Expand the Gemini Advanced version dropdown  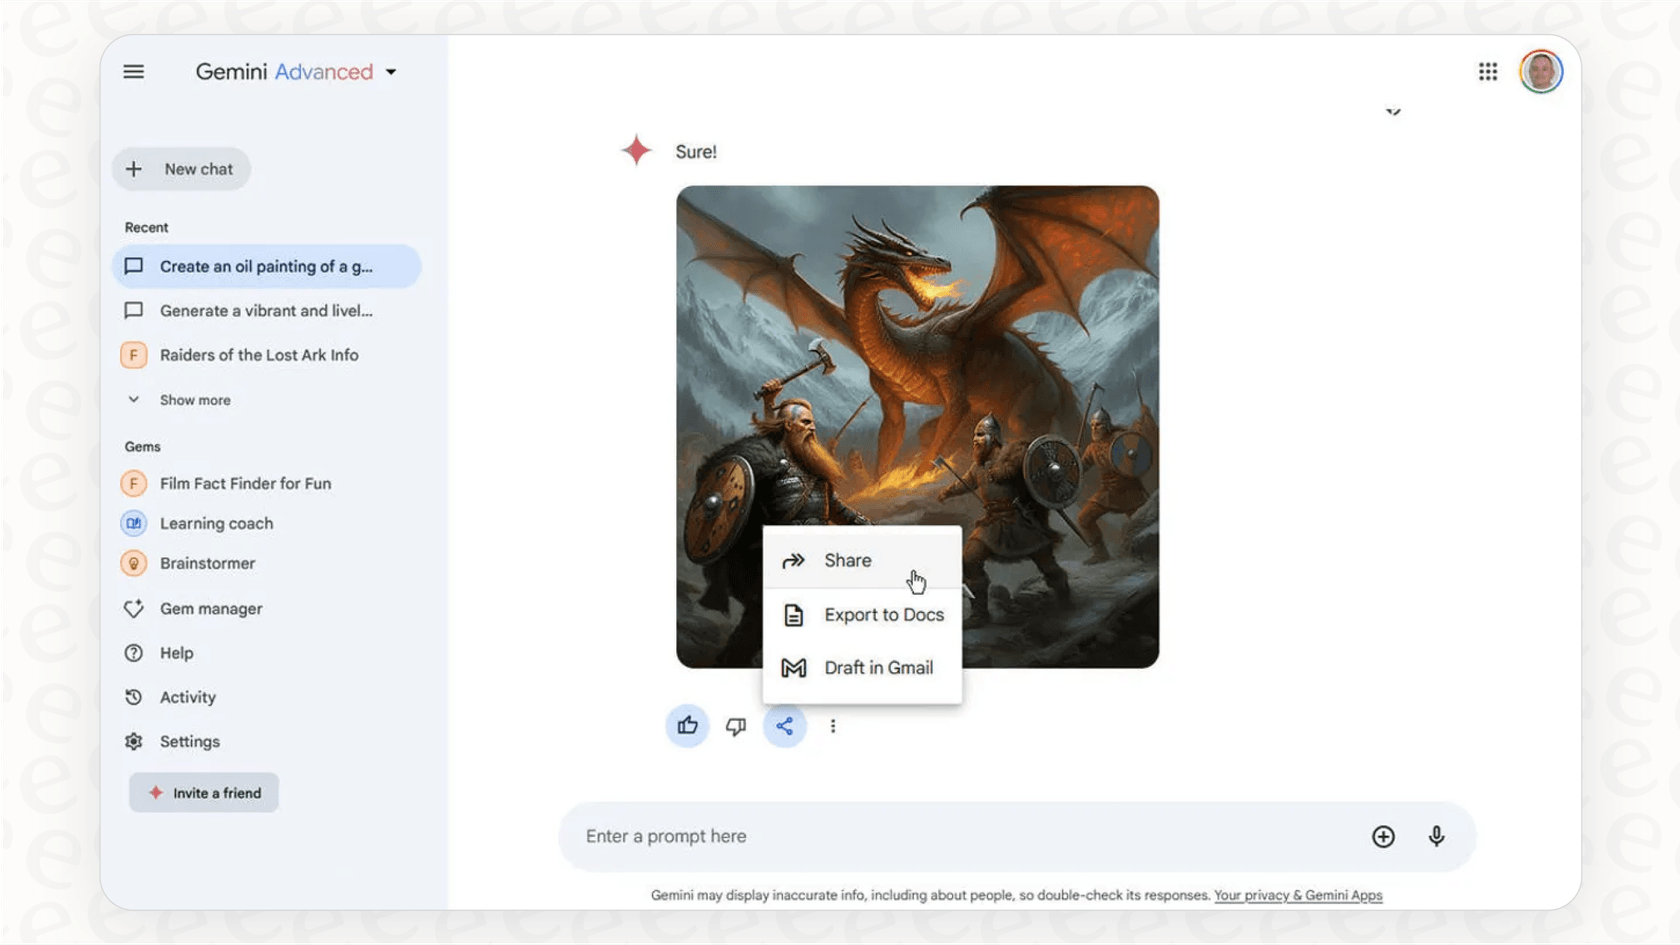pos(391,72)
